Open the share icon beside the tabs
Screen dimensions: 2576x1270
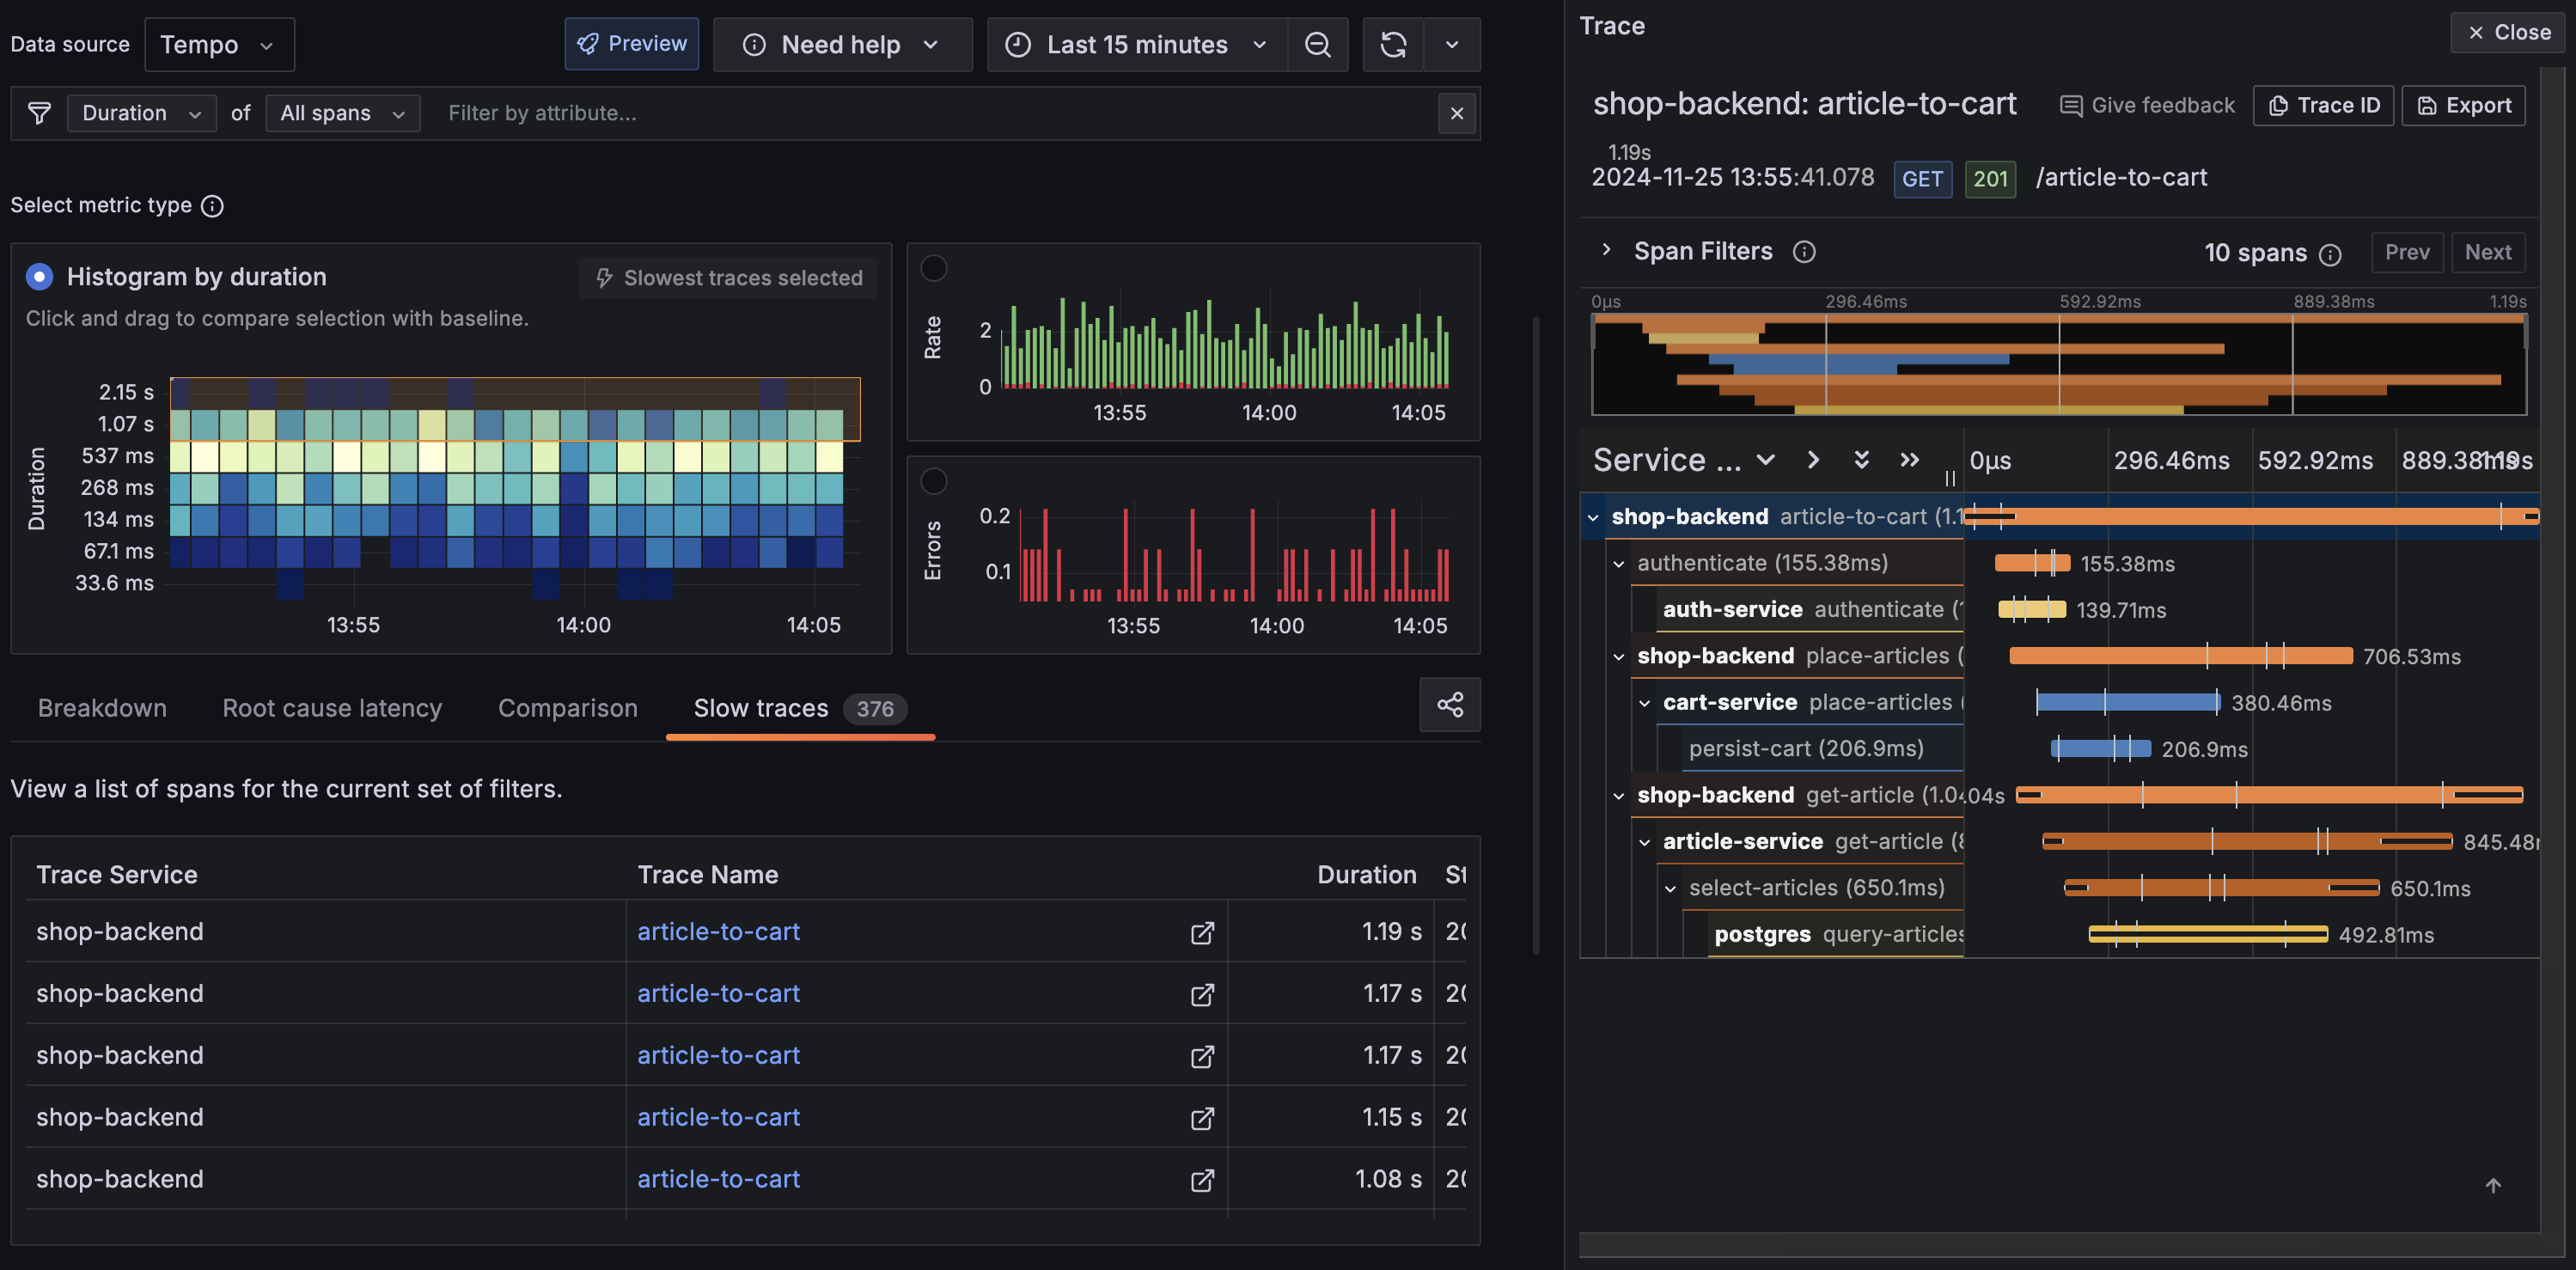1450,705
